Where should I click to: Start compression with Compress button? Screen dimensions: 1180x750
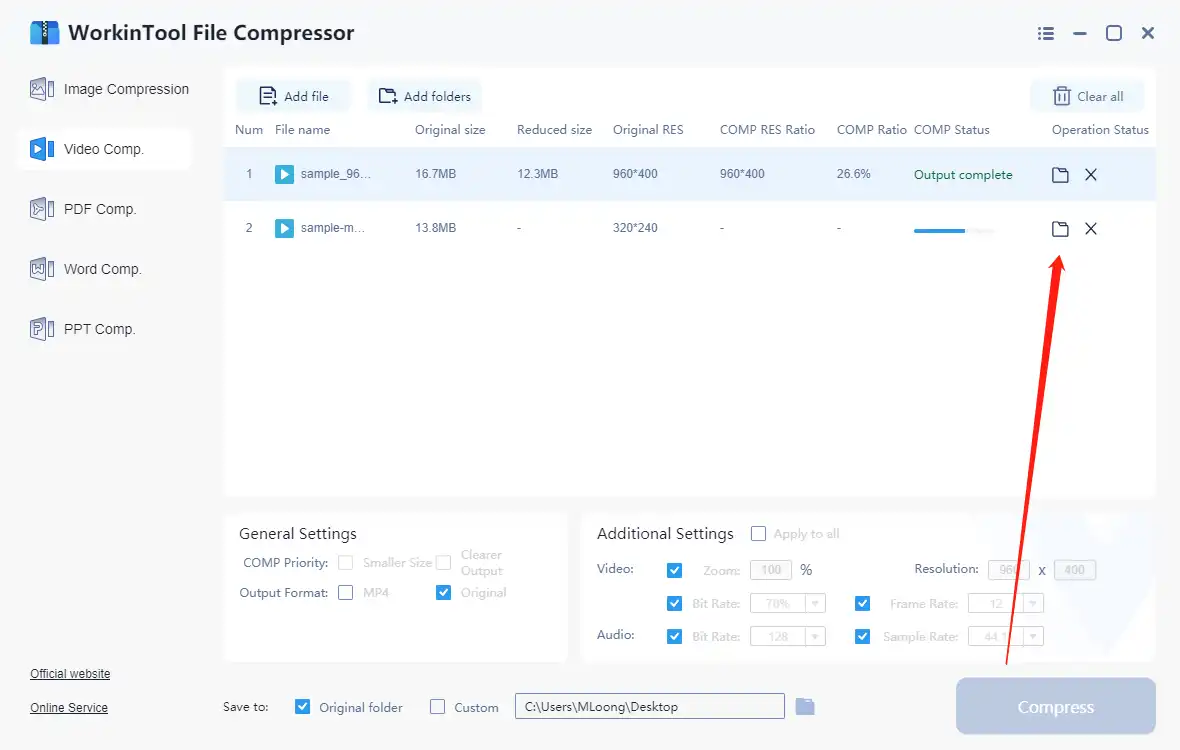pyautogui.click(x=1055, y=706)
